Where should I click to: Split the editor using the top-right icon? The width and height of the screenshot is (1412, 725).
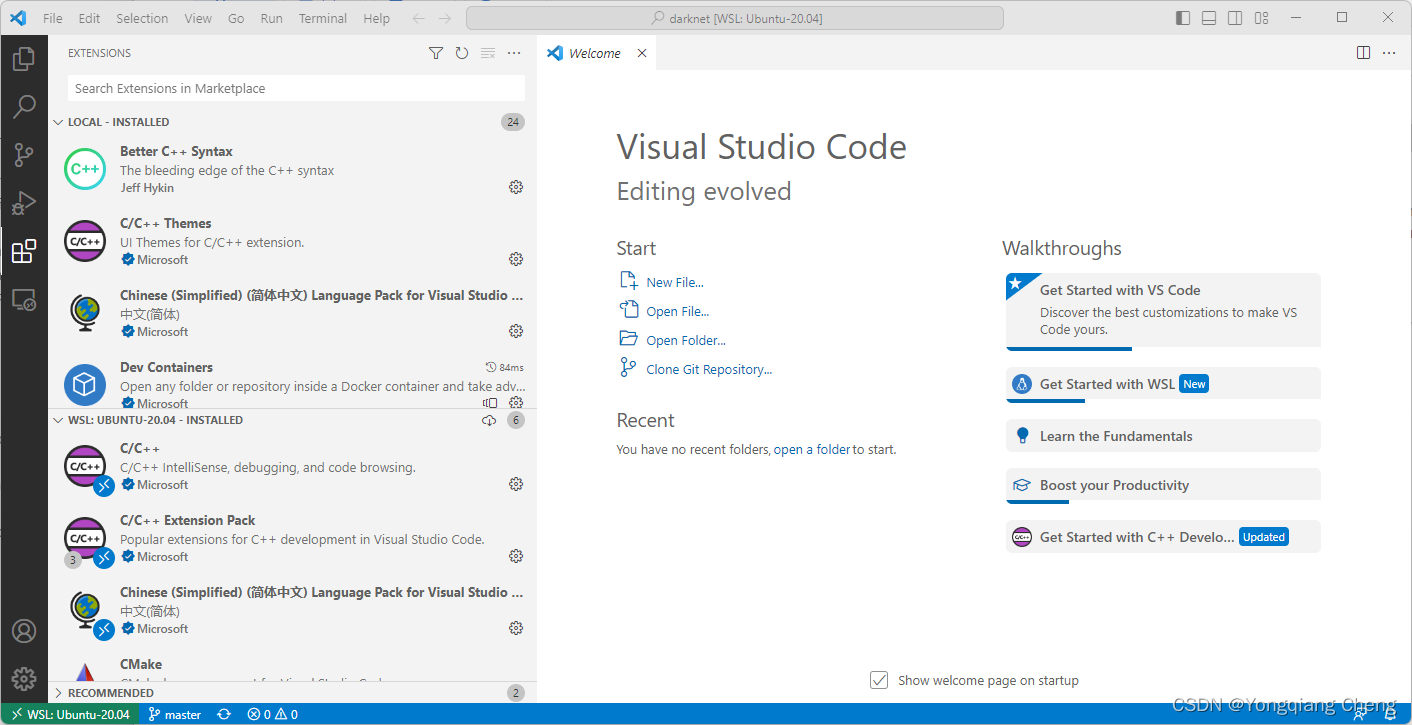pos(1363,52)
